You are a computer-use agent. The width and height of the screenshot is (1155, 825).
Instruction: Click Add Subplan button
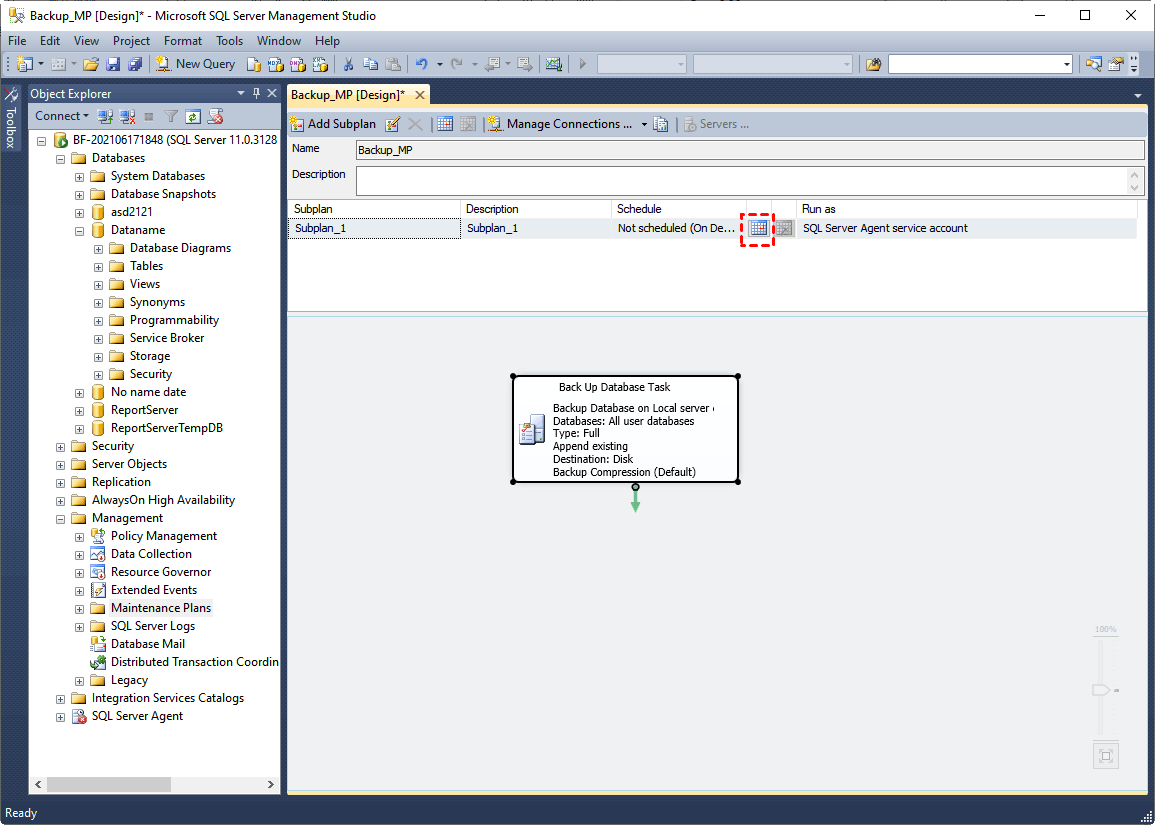[x=333, y=124]
